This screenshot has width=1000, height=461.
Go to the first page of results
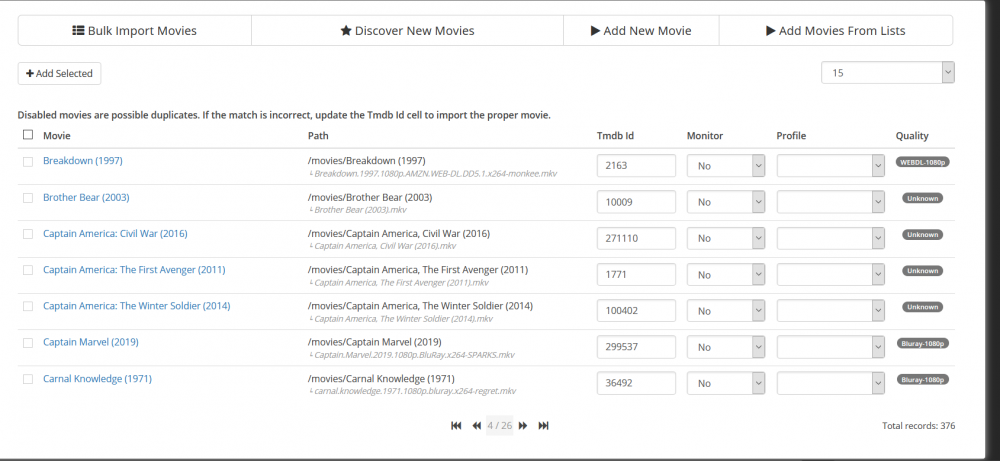pos(456,425)
